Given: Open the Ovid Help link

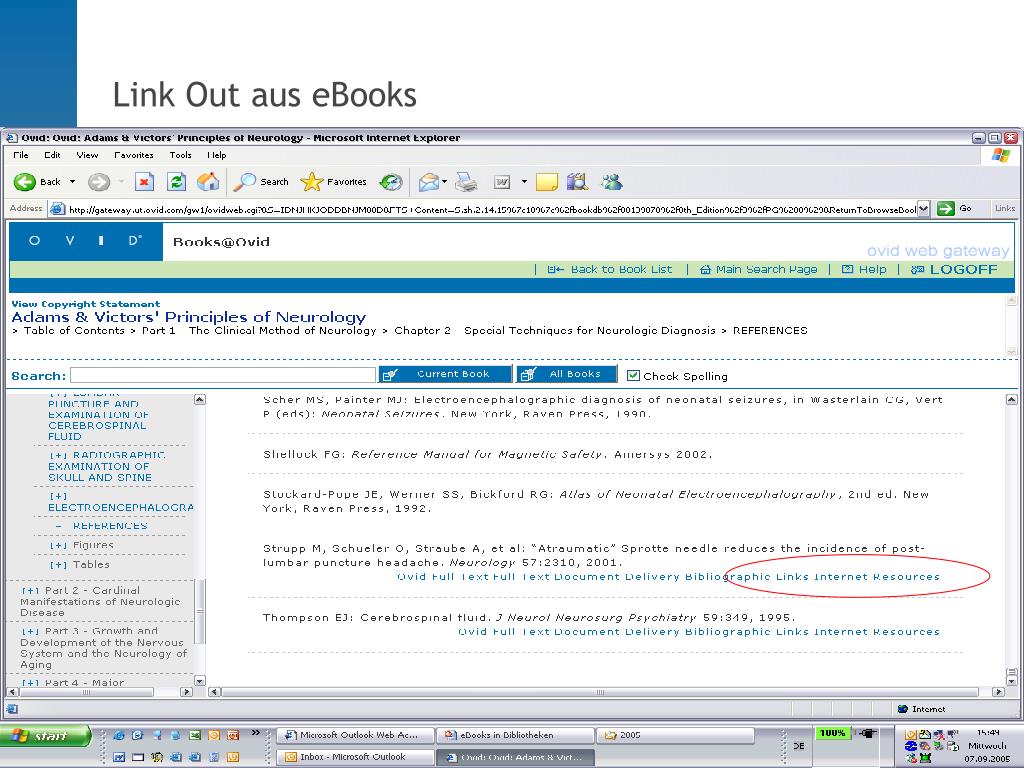Looking at the screenshot, I should click(864, 269).
